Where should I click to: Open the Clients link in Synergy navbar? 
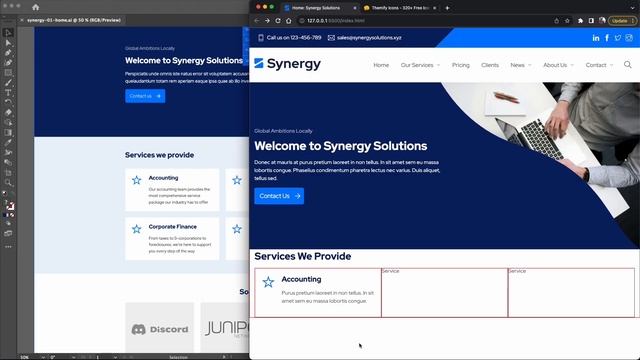coord(490,65)
